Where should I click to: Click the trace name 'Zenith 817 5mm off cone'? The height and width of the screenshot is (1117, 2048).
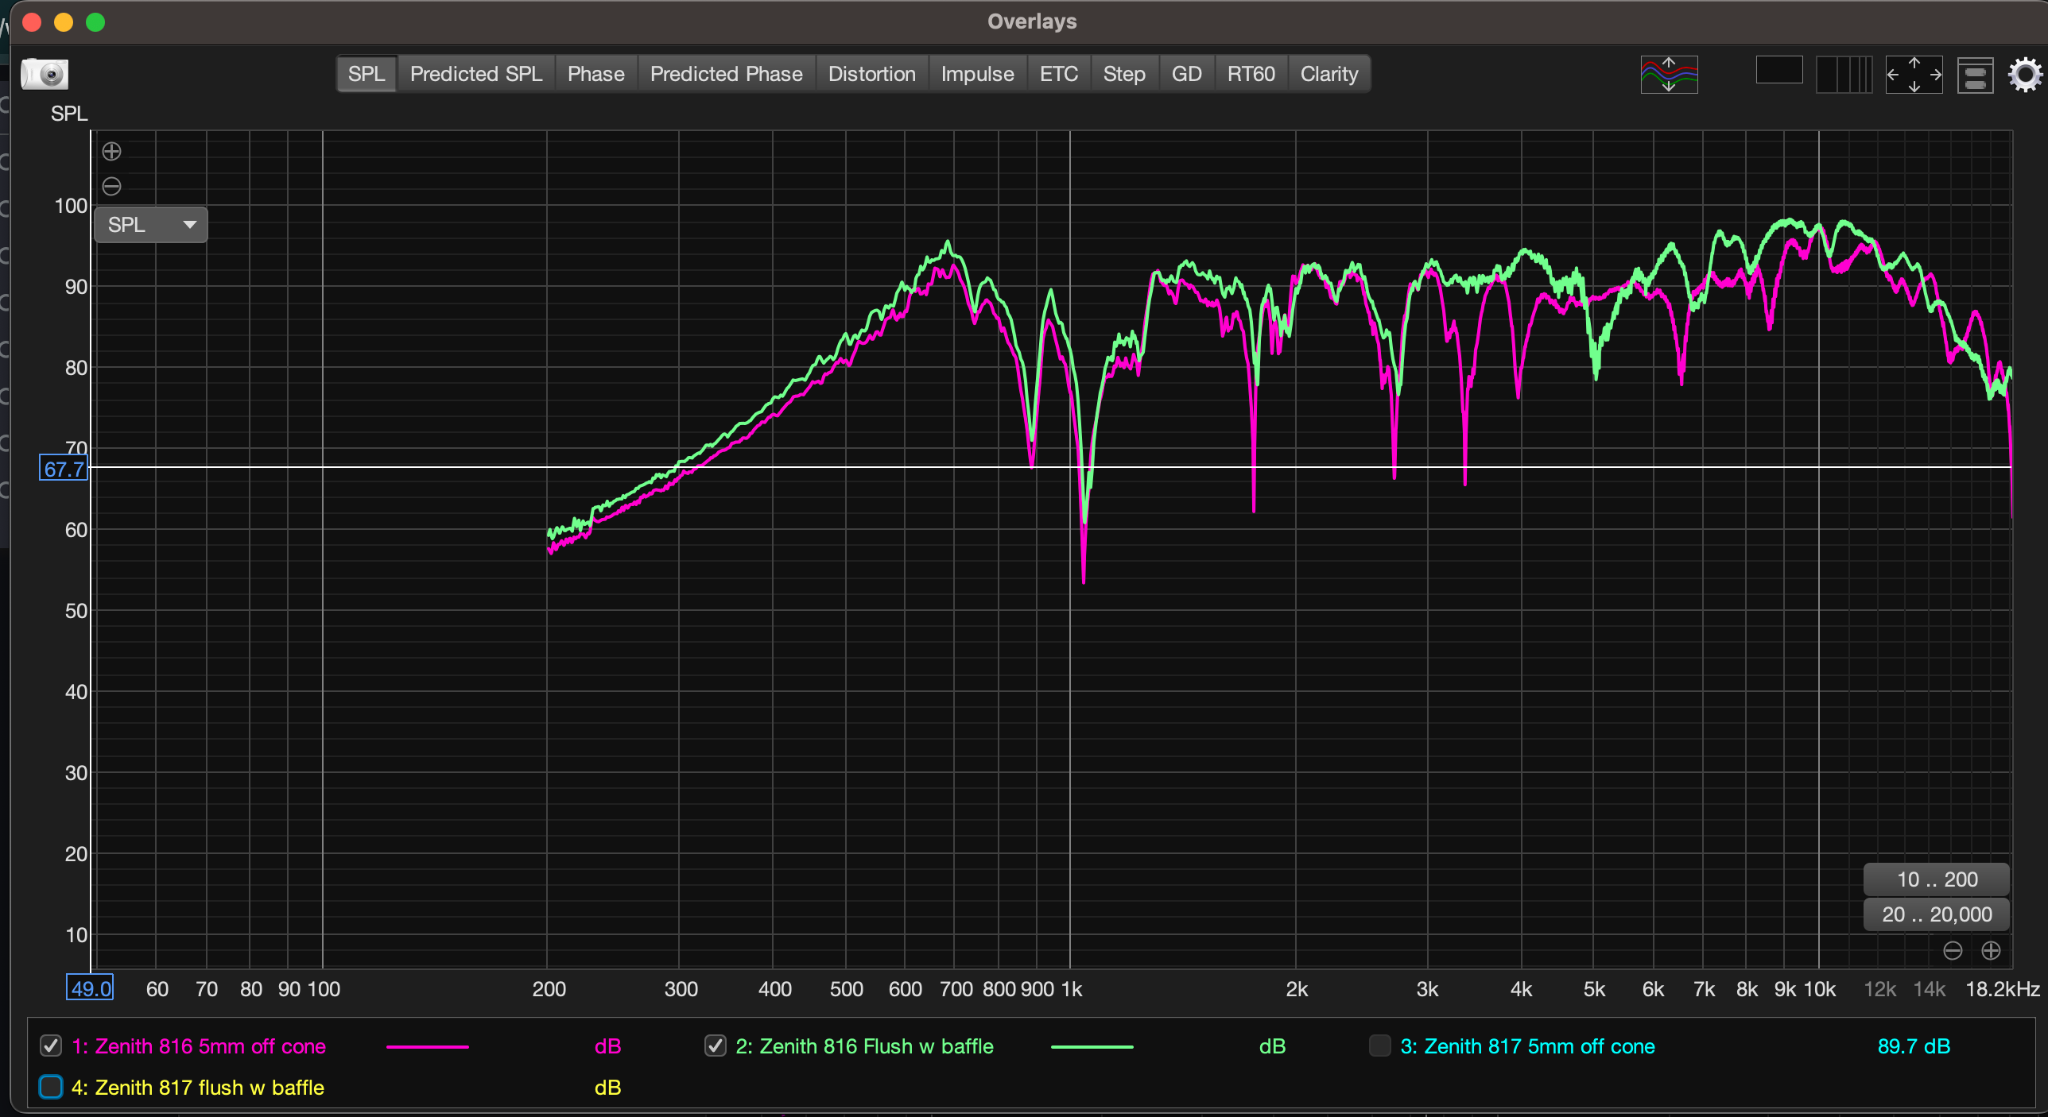pos(1539,1046)
